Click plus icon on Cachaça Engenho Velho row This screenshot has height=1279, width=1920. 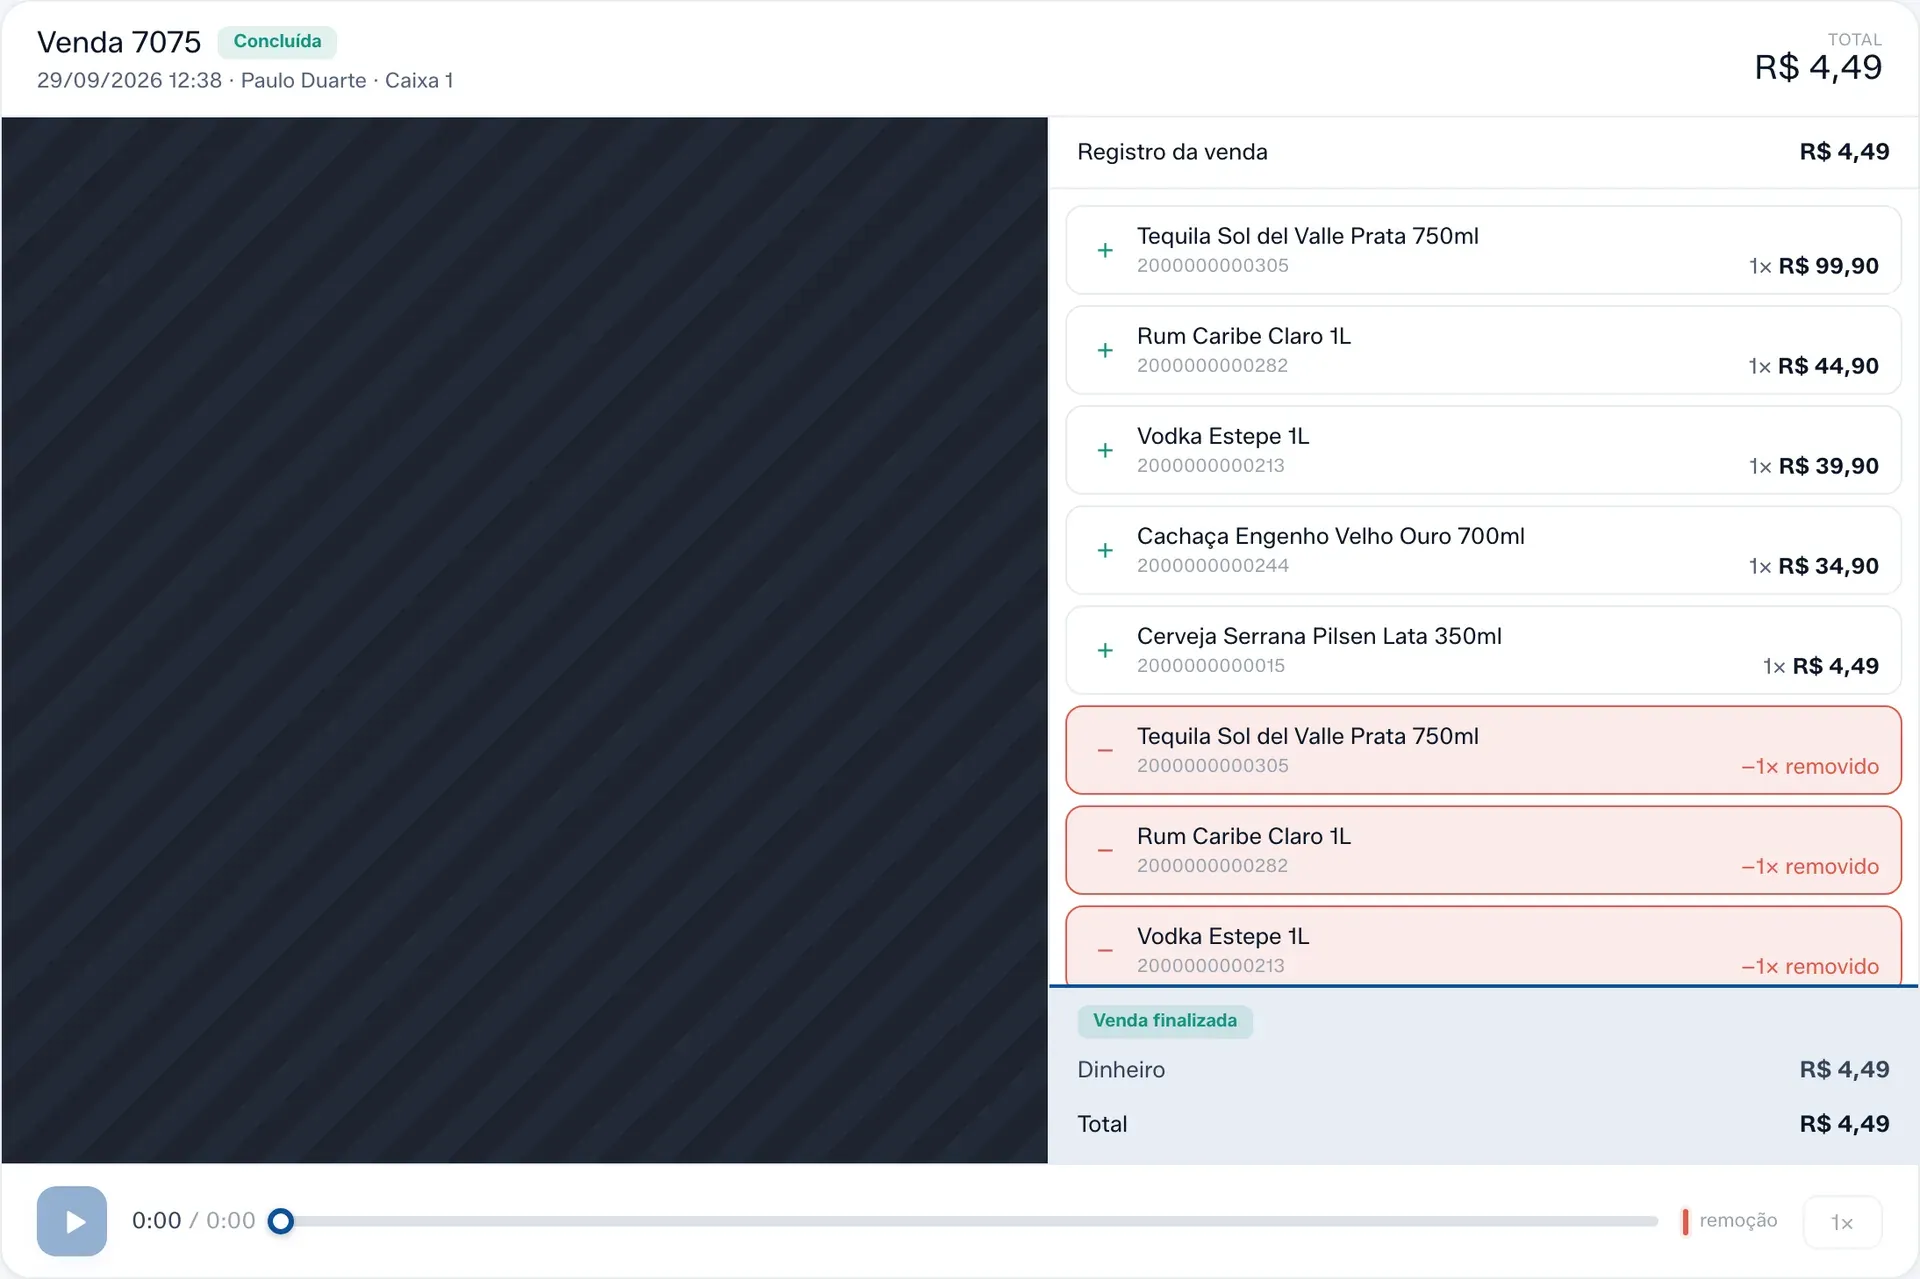pos(1105,550)
